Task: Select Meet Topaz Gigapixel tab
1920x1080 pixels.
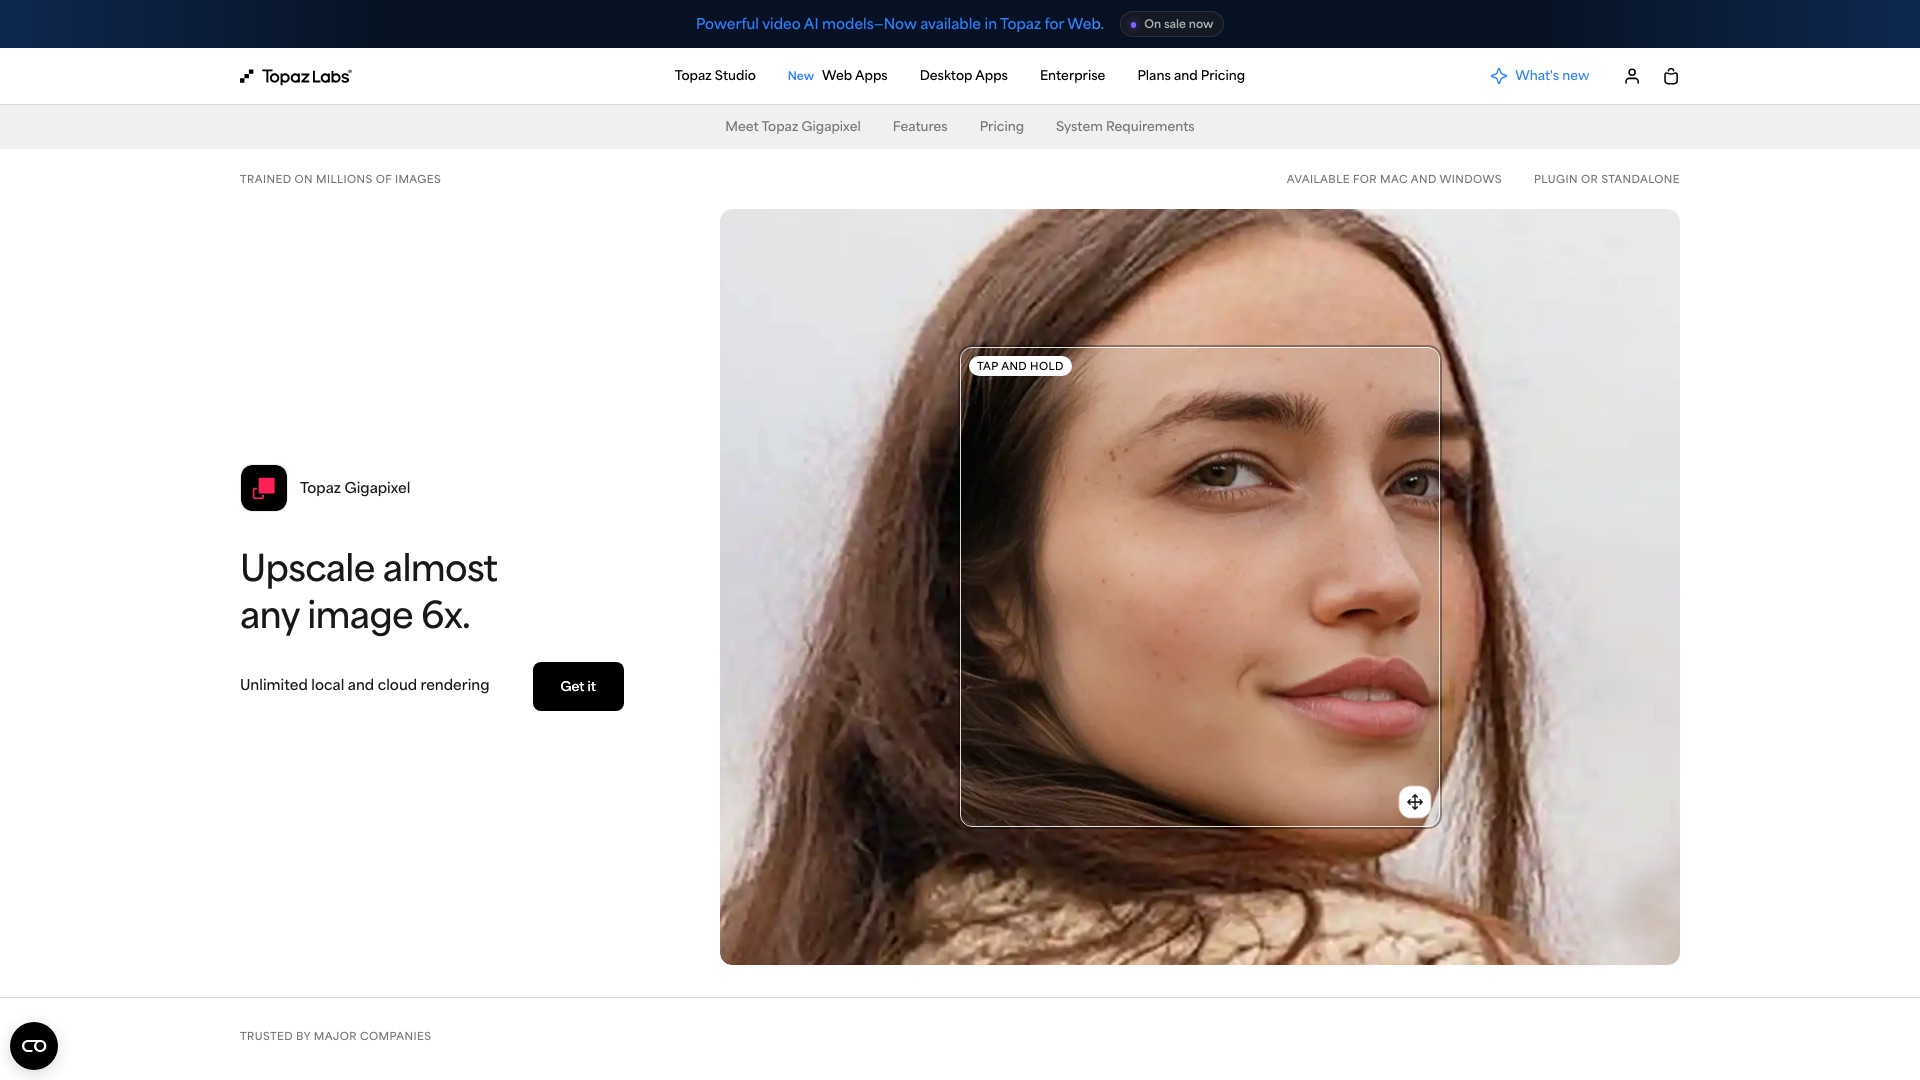Action: (793, 127)
